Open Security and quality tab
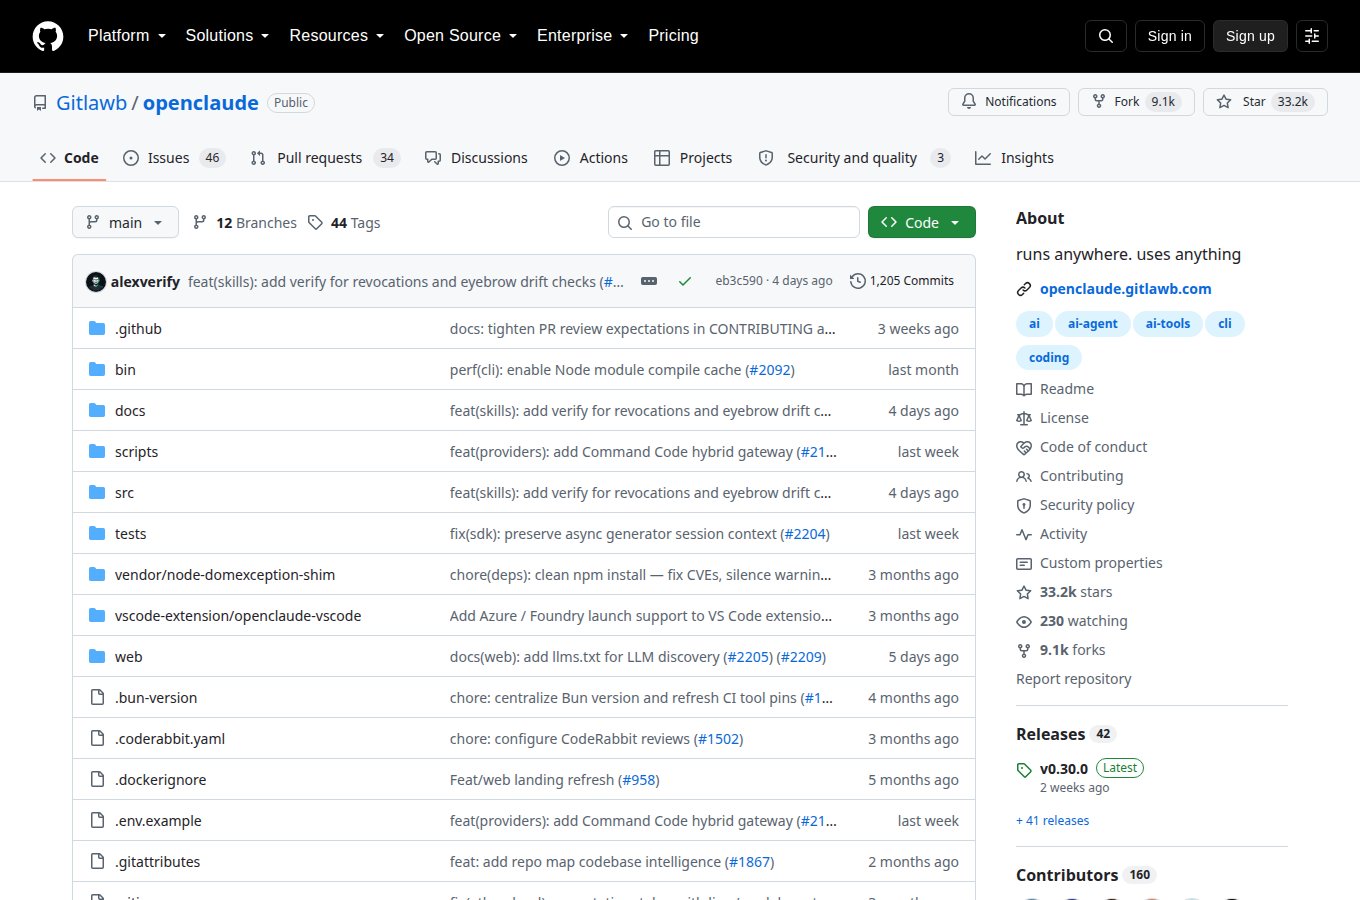Viewport: 1360px width, 900px height. (854, 158)
